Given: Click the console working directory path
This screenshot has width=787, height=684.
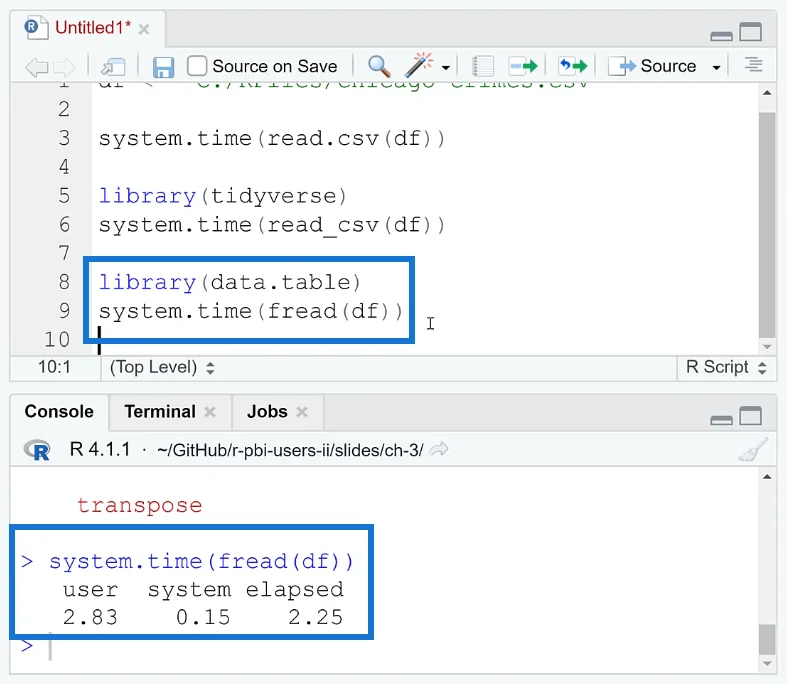Looking at the screenshot, I should pos(290,450).
